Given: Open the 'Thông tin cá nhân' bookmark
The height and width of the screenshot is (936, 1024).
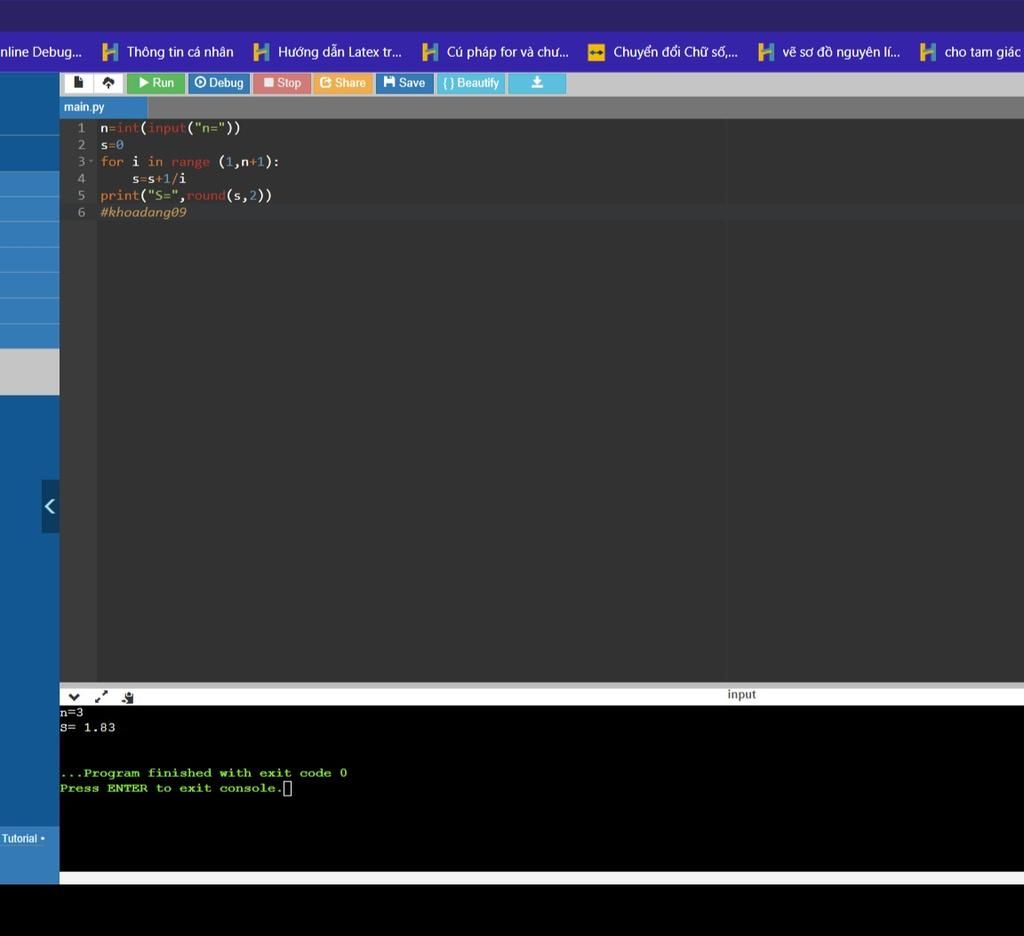Looking at the screenshot, I should tap(168, 52).
